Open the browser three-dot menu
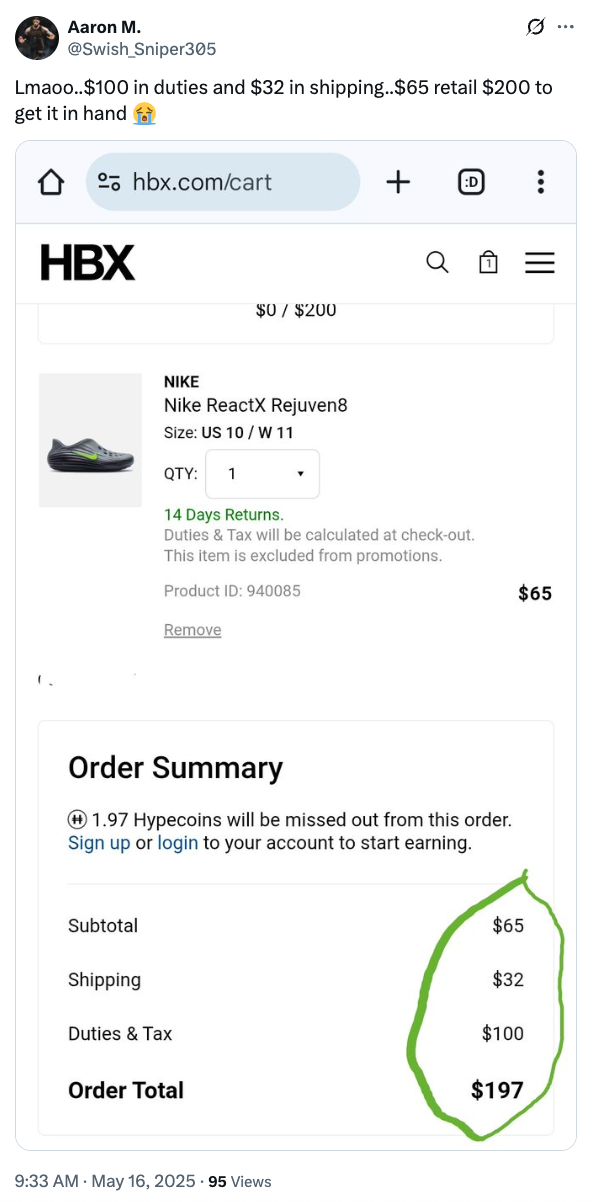Image resolution: width=594 pixels, height=1202 pixels. [x=540, y=181]
